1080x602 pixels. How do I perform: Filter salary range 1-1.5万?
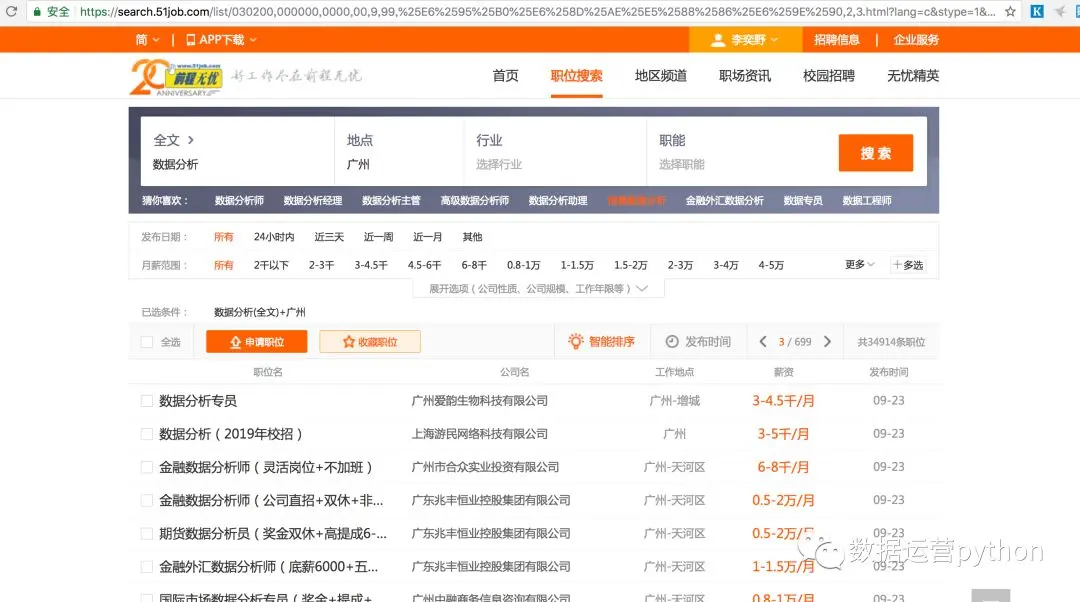[577, 265]
